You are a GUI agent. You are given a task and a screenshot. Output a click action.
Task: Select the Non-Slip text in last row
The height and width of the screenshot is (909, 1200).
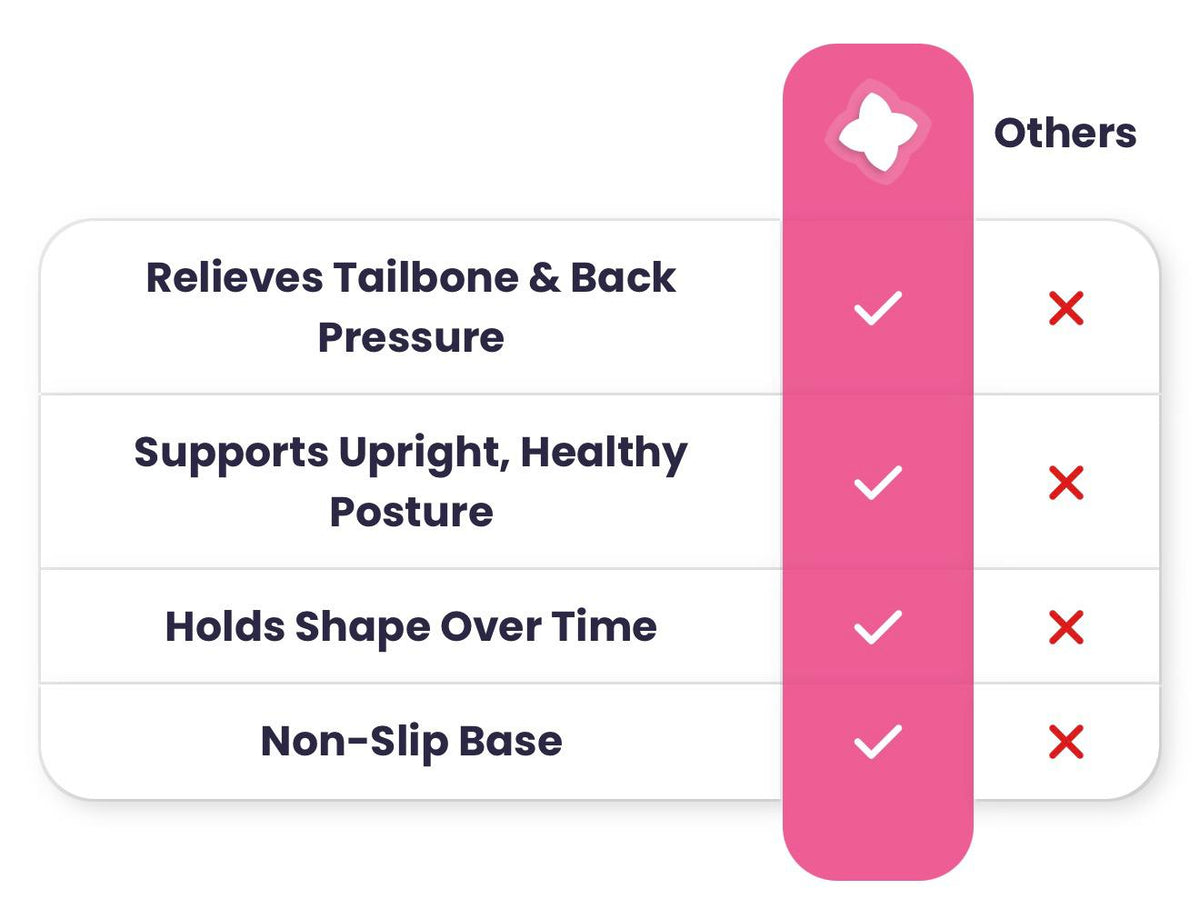(352, 742)
